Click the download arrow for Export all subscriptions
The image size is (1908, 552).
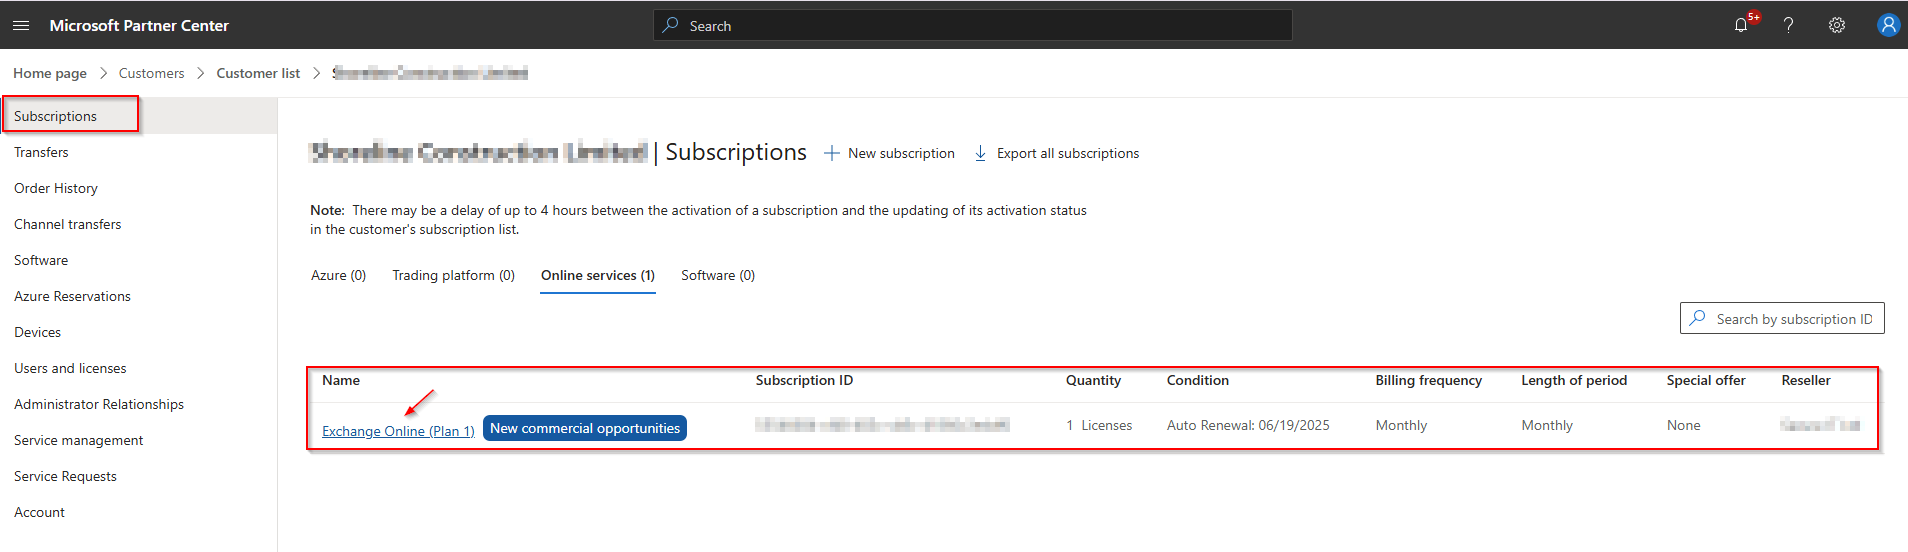(x=981, y=153)
